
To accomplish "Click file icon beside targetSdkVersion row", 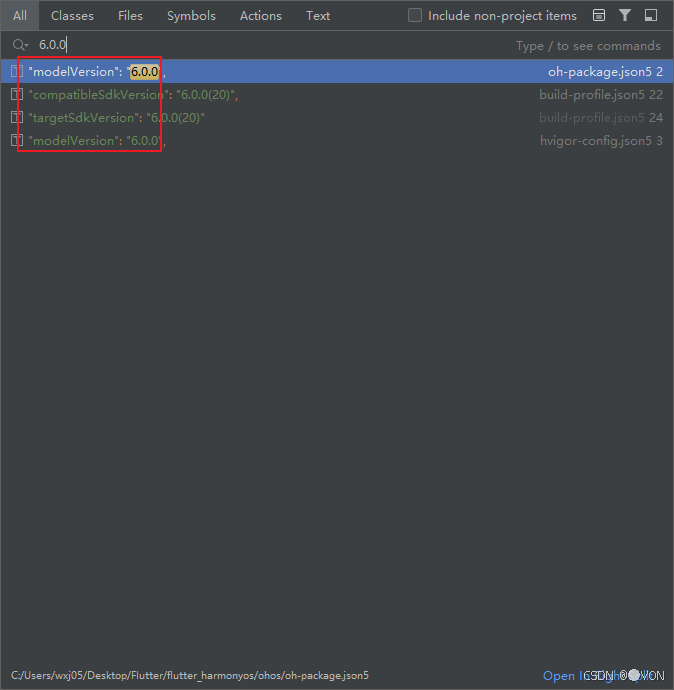I will pos(17,117).
